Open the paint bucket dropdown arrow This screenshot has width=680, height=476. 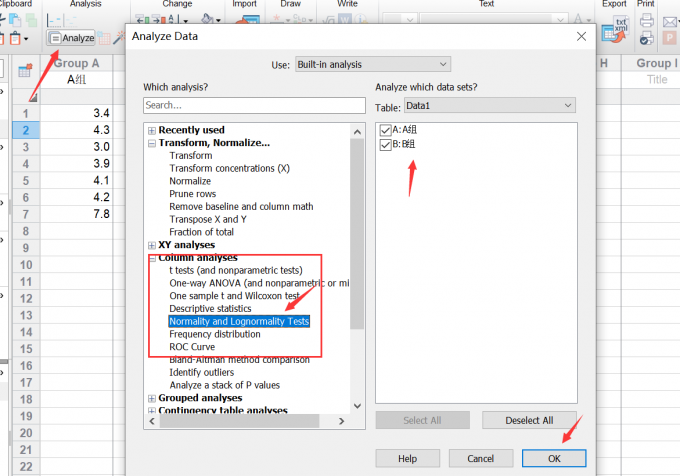[x=218, y=20]
